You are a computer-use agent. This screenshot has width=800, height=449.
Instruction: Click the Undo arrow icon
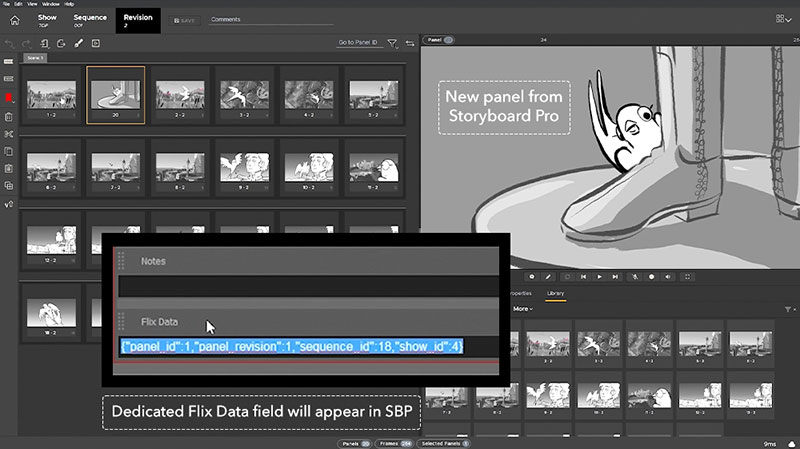tap(10, 44)
